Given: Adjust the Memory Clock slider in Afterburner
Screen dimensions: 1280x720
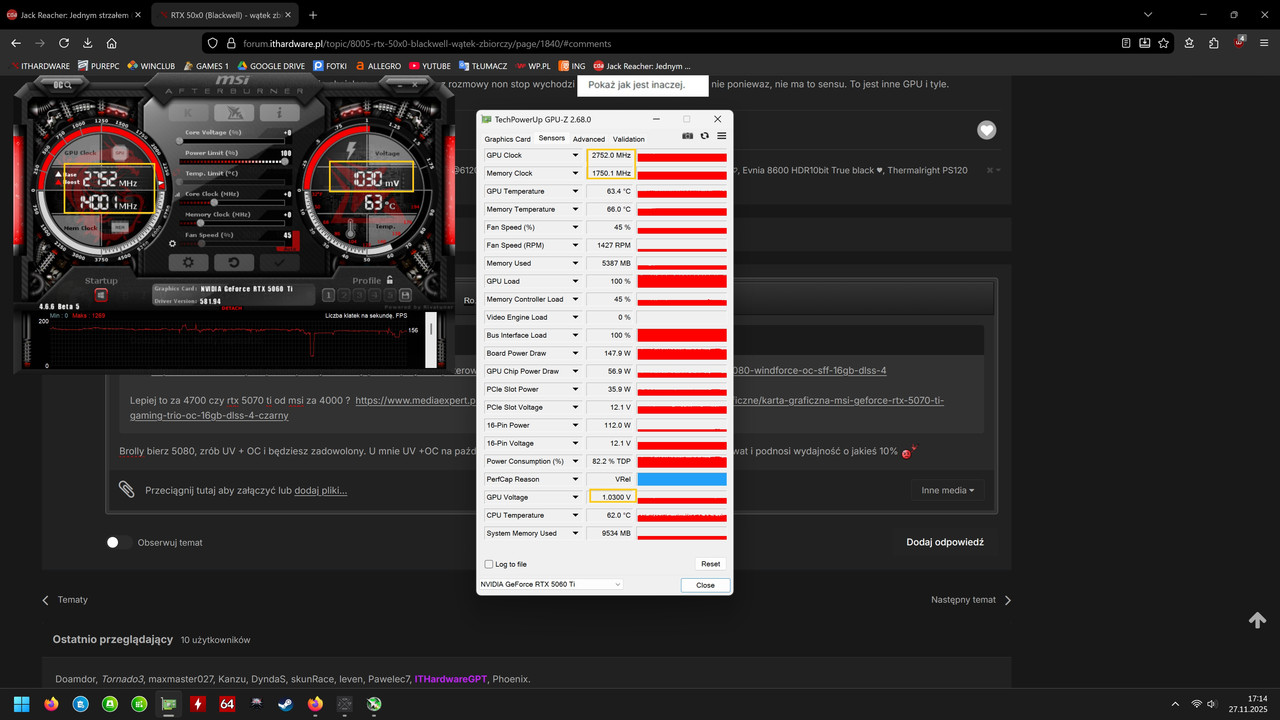Looking at the screenshot, I should (x=234, y=223).
